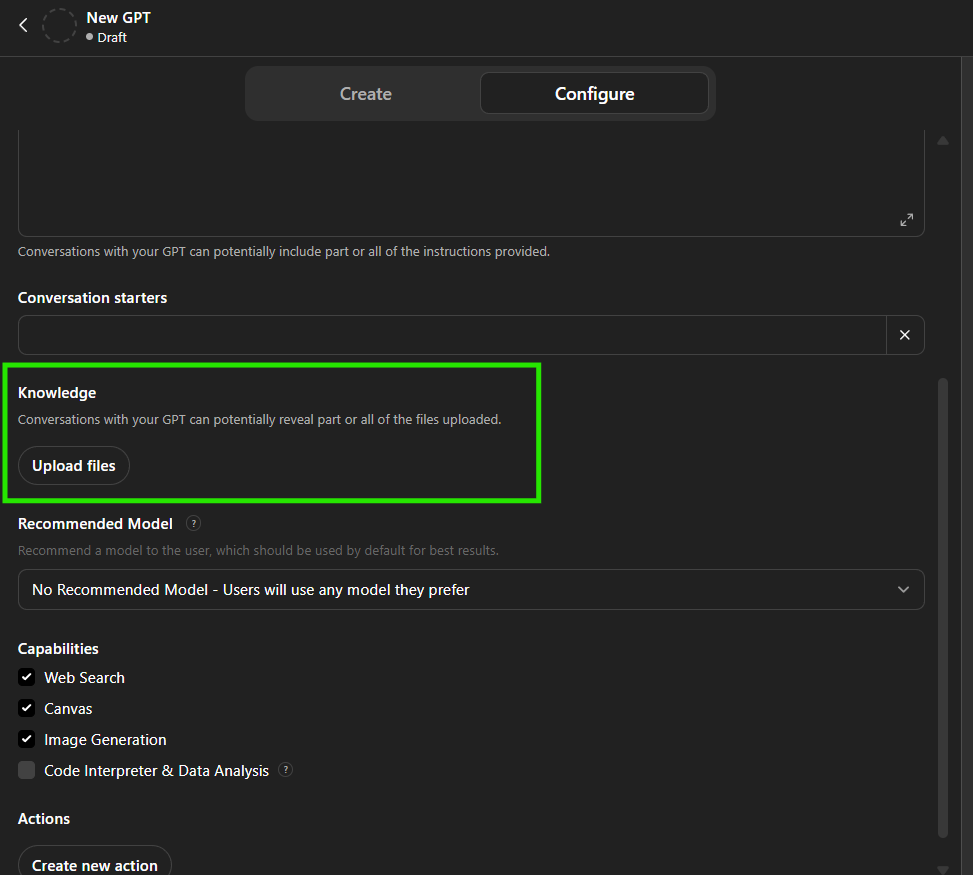Click inside the instructions text area

click(x=470, y=180)
